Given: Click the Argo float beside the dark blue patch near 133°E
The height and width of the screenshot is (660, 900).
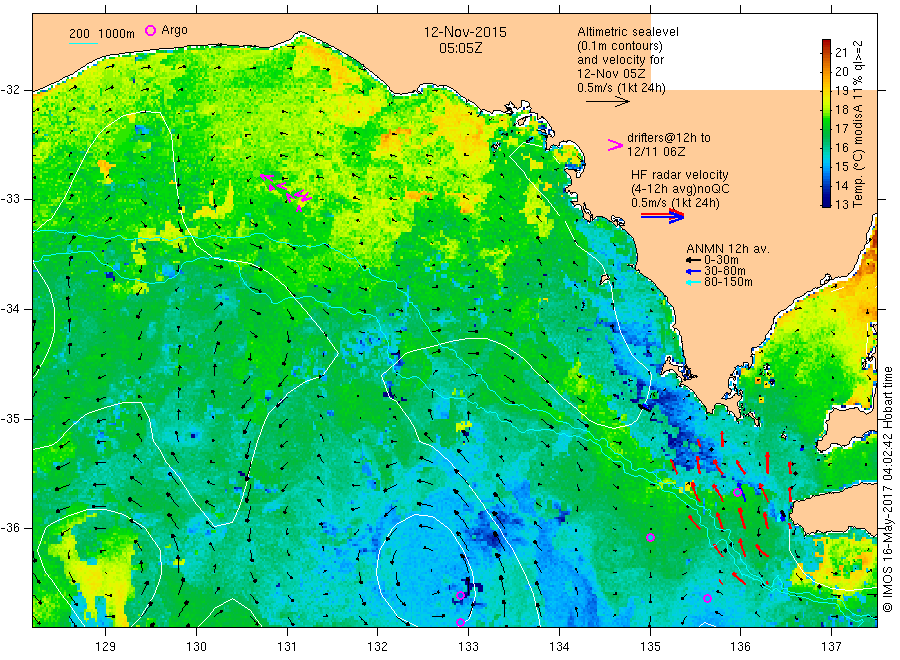Looking at the screenshot, I should [460, 596].
